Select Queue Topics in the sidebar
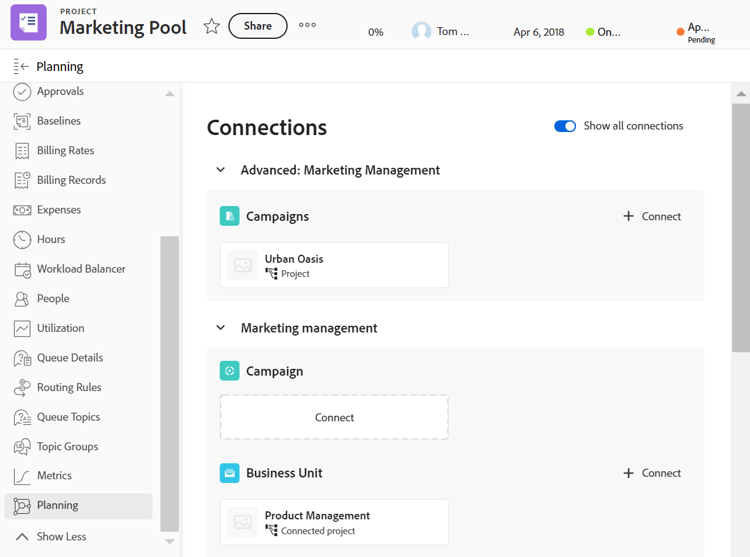Viewport: 750px width, 557px height. (x=68, y=417)
